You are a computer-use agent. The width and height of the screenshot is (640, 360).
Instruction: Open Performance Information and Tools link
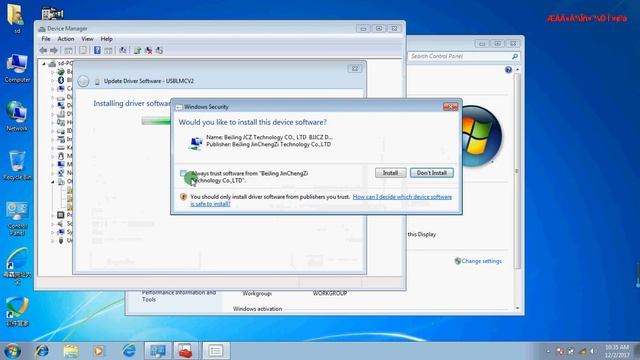click(x=179, y=296)
